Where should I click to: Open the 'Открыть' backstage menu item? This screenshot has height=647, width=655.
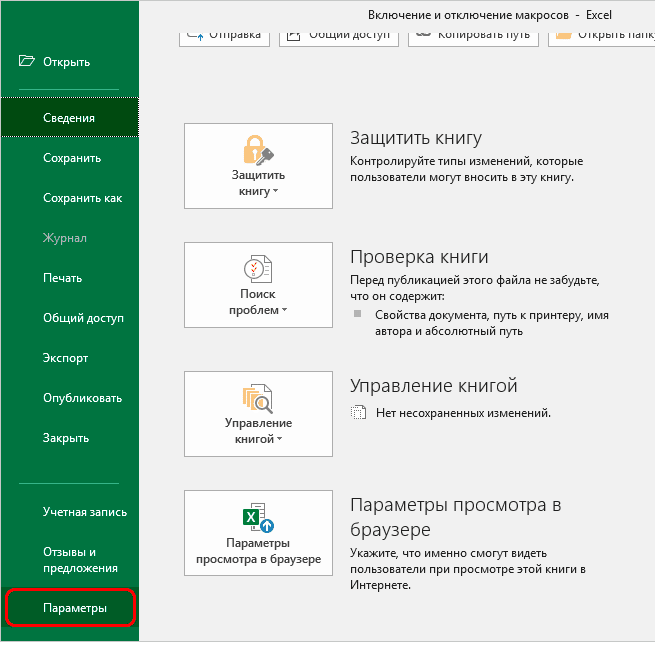(69, 62)
